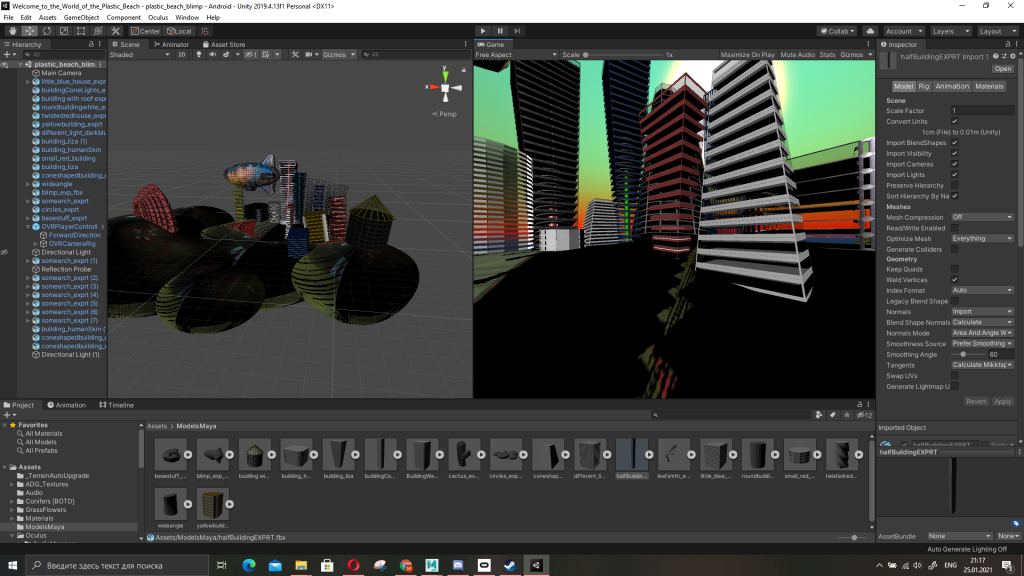Collapse the Favorites group in Project

(5, 424)
